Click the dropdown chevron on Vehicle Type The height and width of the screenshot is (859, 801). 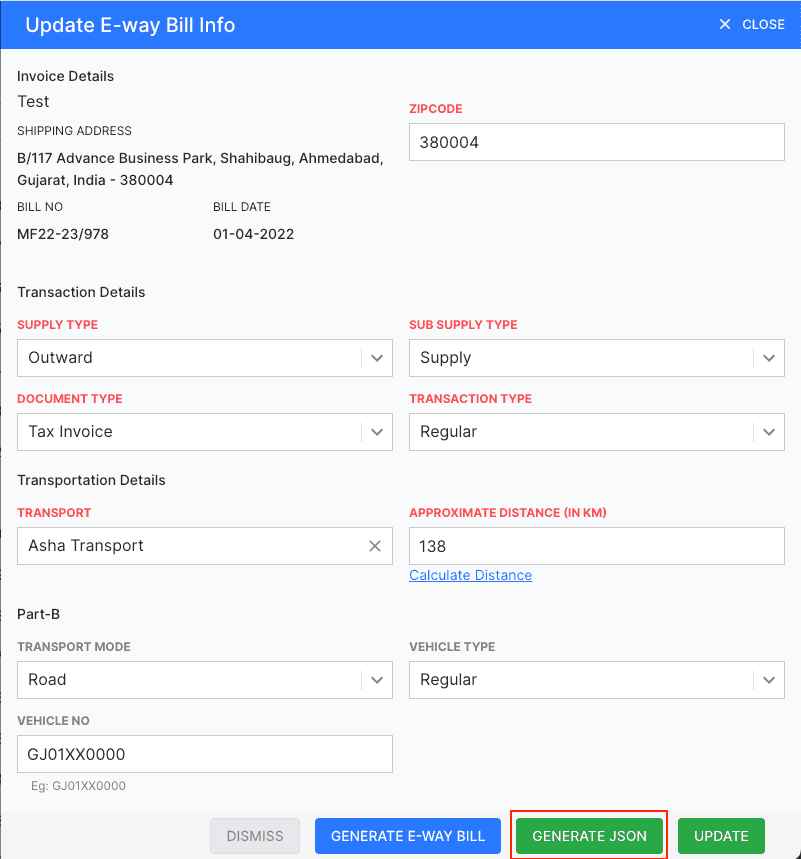pyautogui.click(x=769, y=680)
